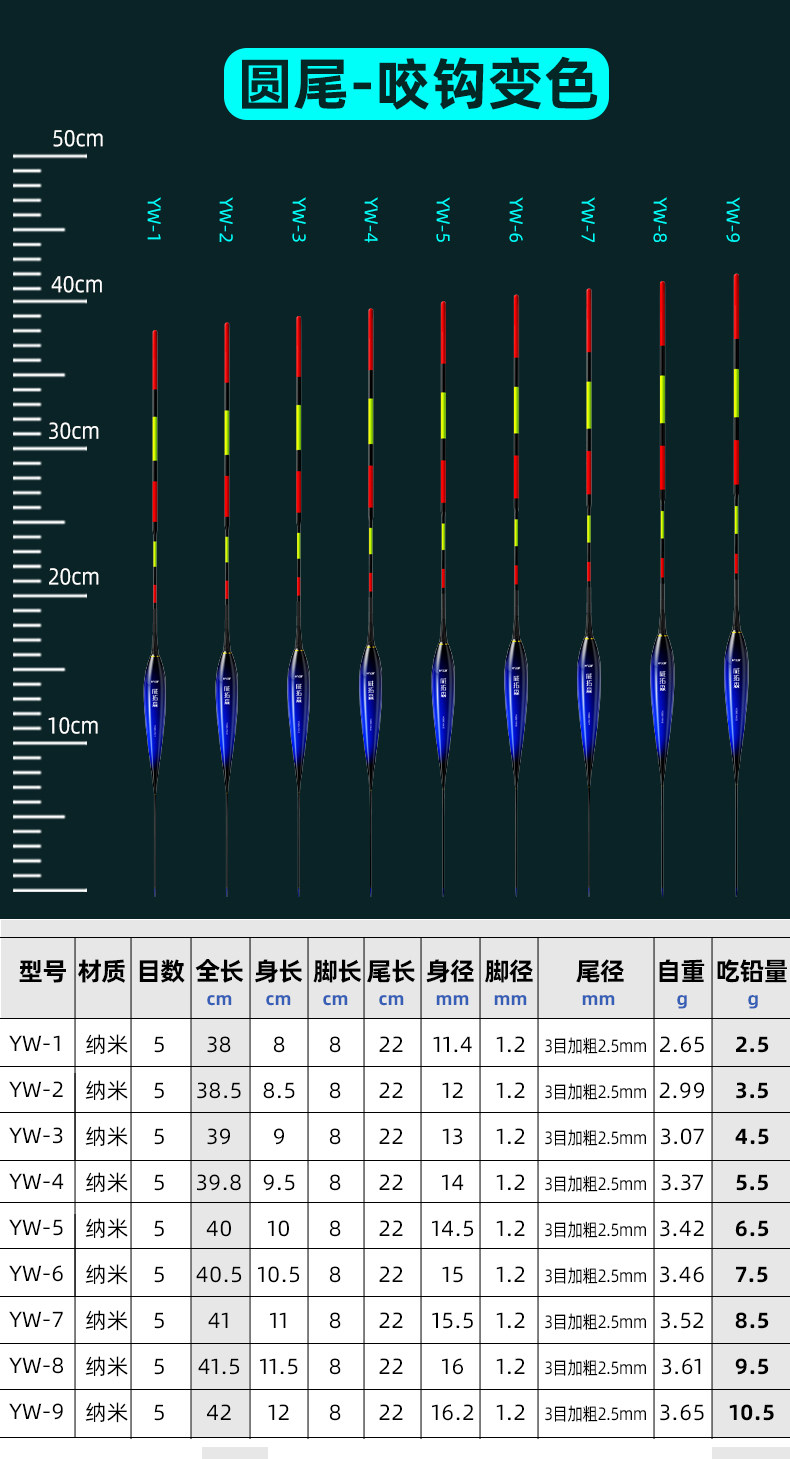The width and height of the screenshot is (790, 1459).
Task: Click the total length value 38.5
Action: (x=219, y=1090)
